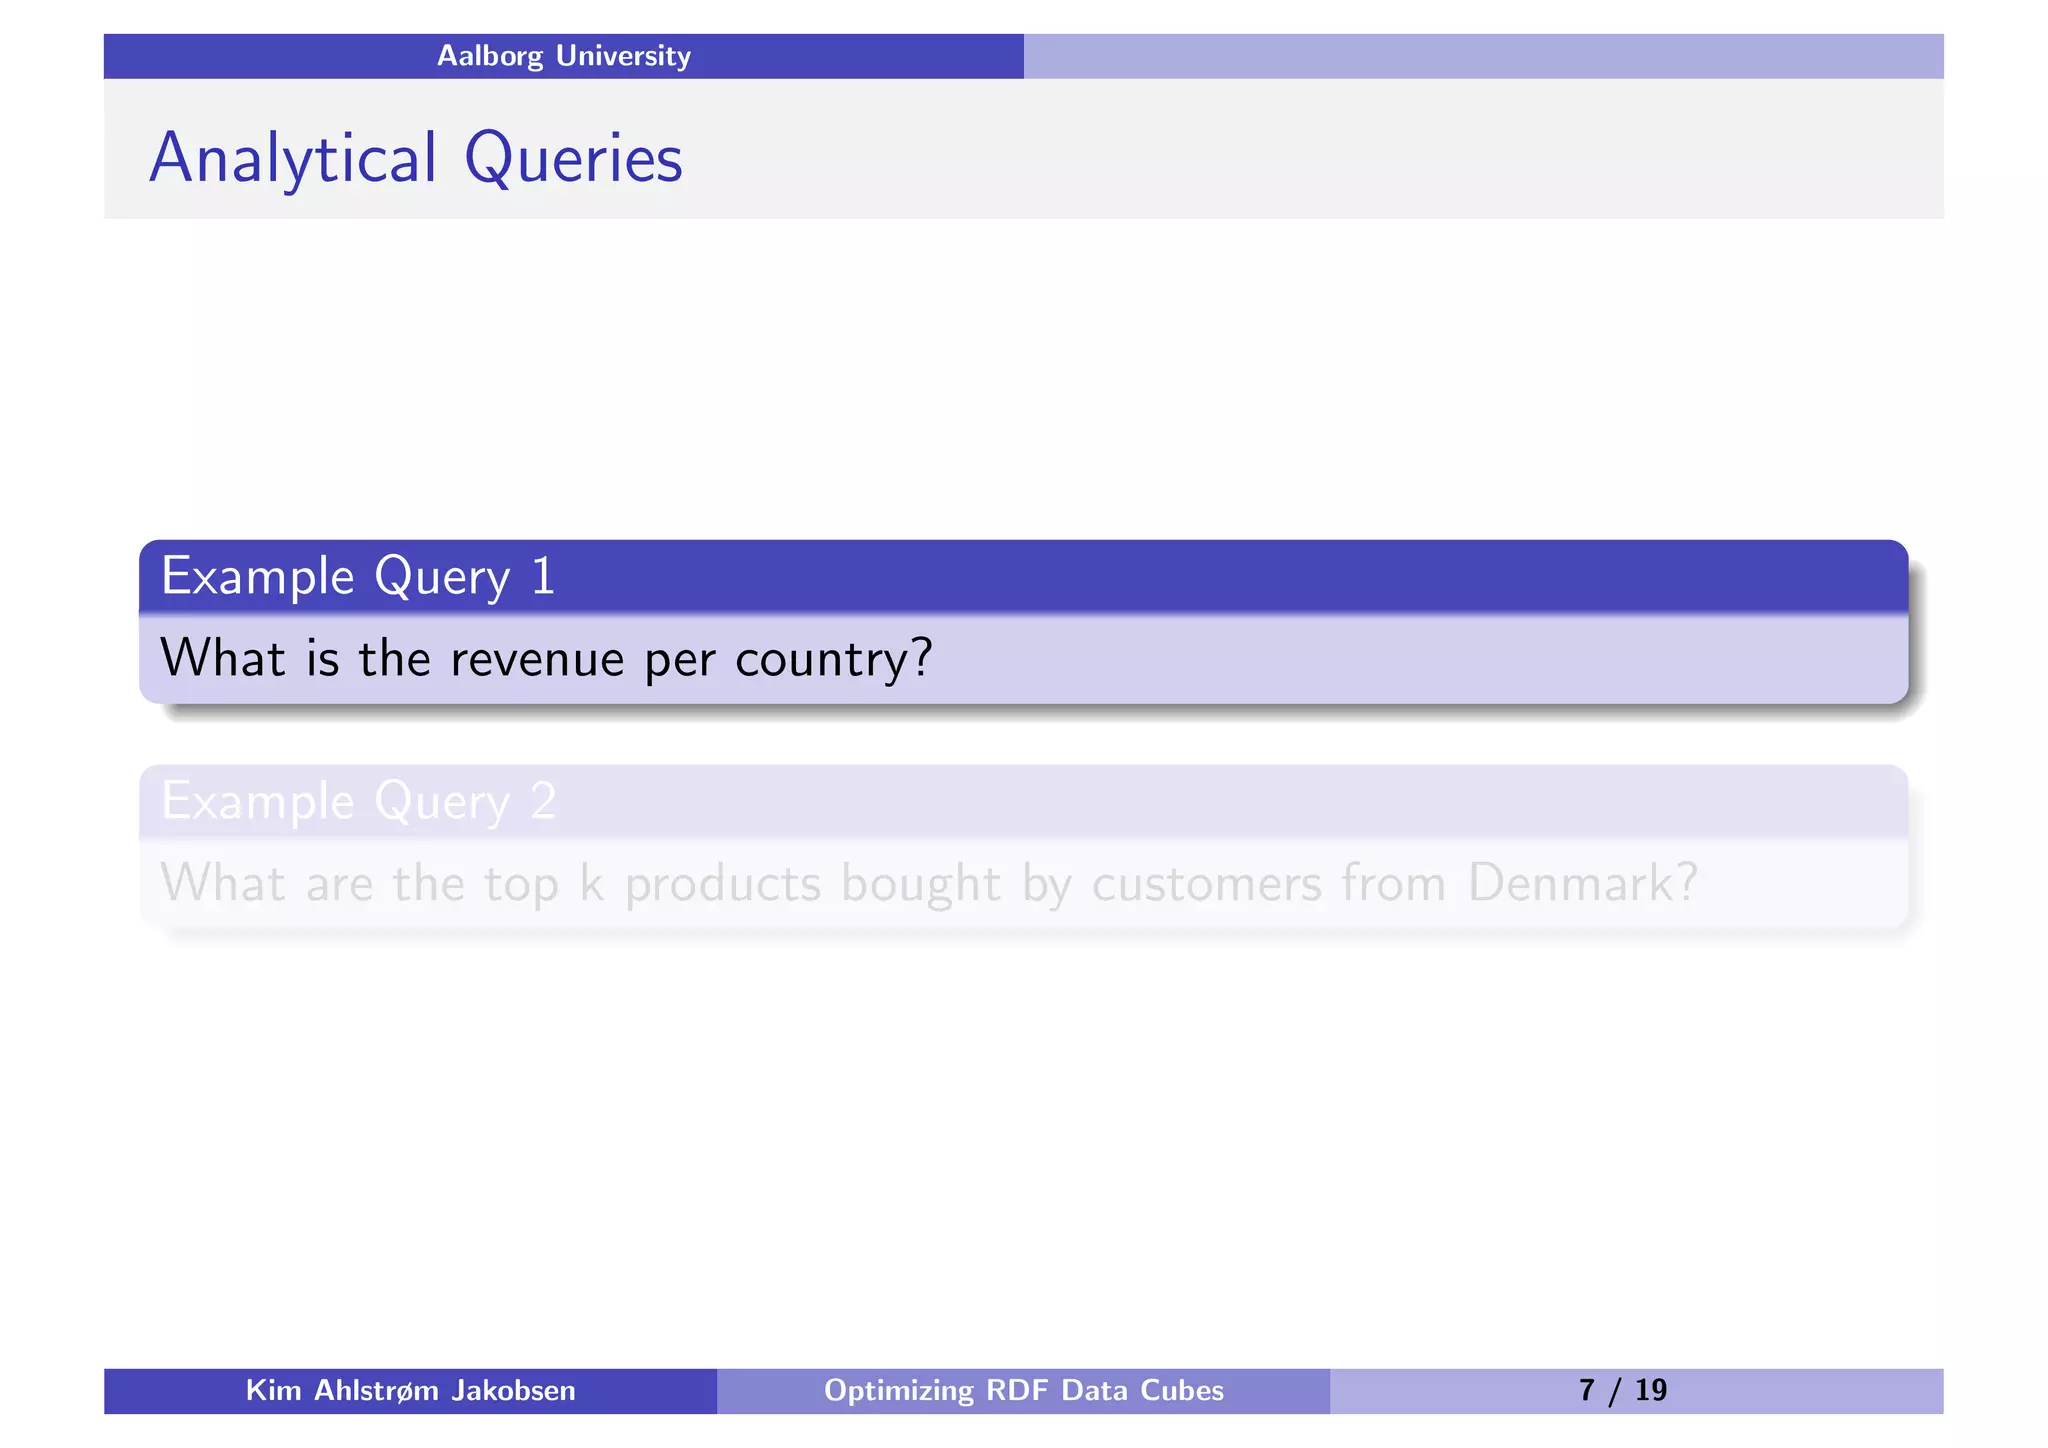2048x1448 pixels.
Task: Click Optimizing RDF Data Cubes footer title
Action: click(1023, 1391)
